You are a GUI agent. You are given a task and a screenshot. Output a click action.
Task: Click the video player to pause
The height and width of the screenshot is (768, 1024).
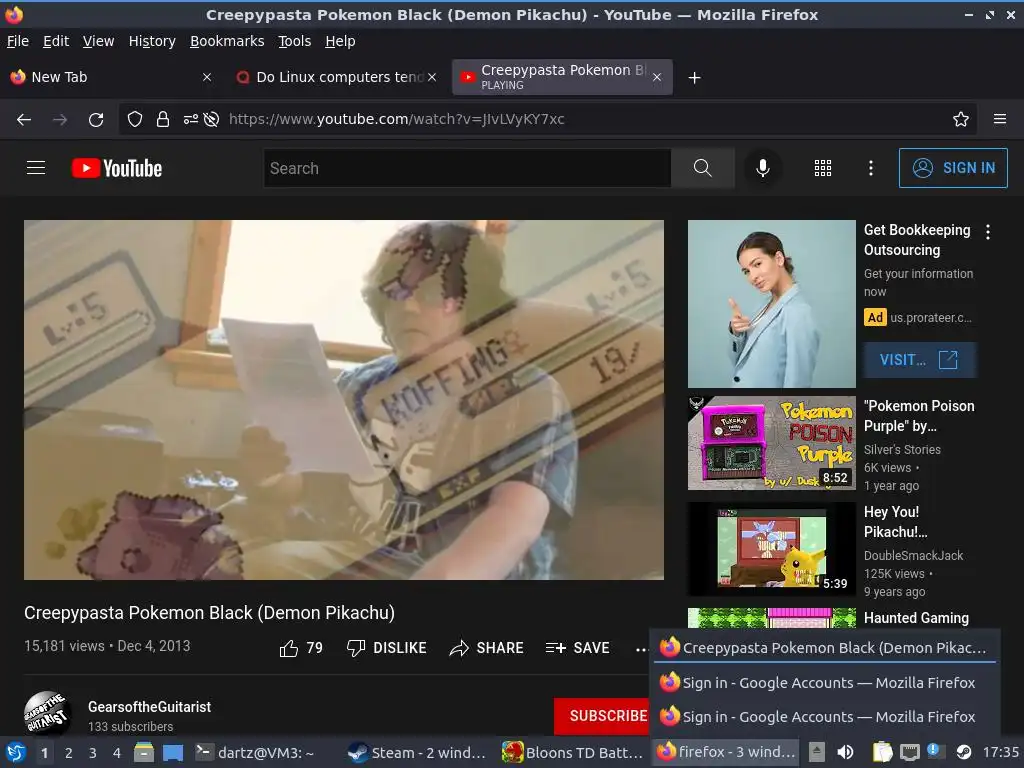coord(344,400)
